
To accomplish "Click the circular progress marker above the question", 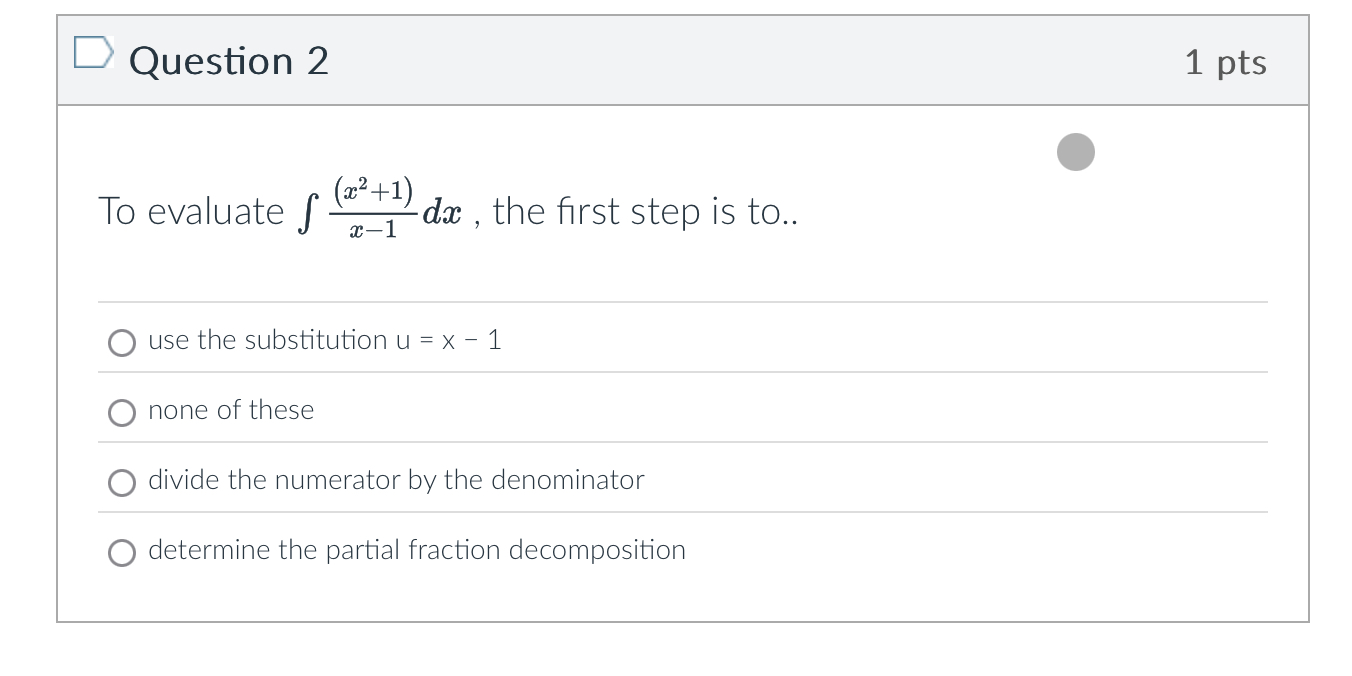I will click(x=1076, y=151).
